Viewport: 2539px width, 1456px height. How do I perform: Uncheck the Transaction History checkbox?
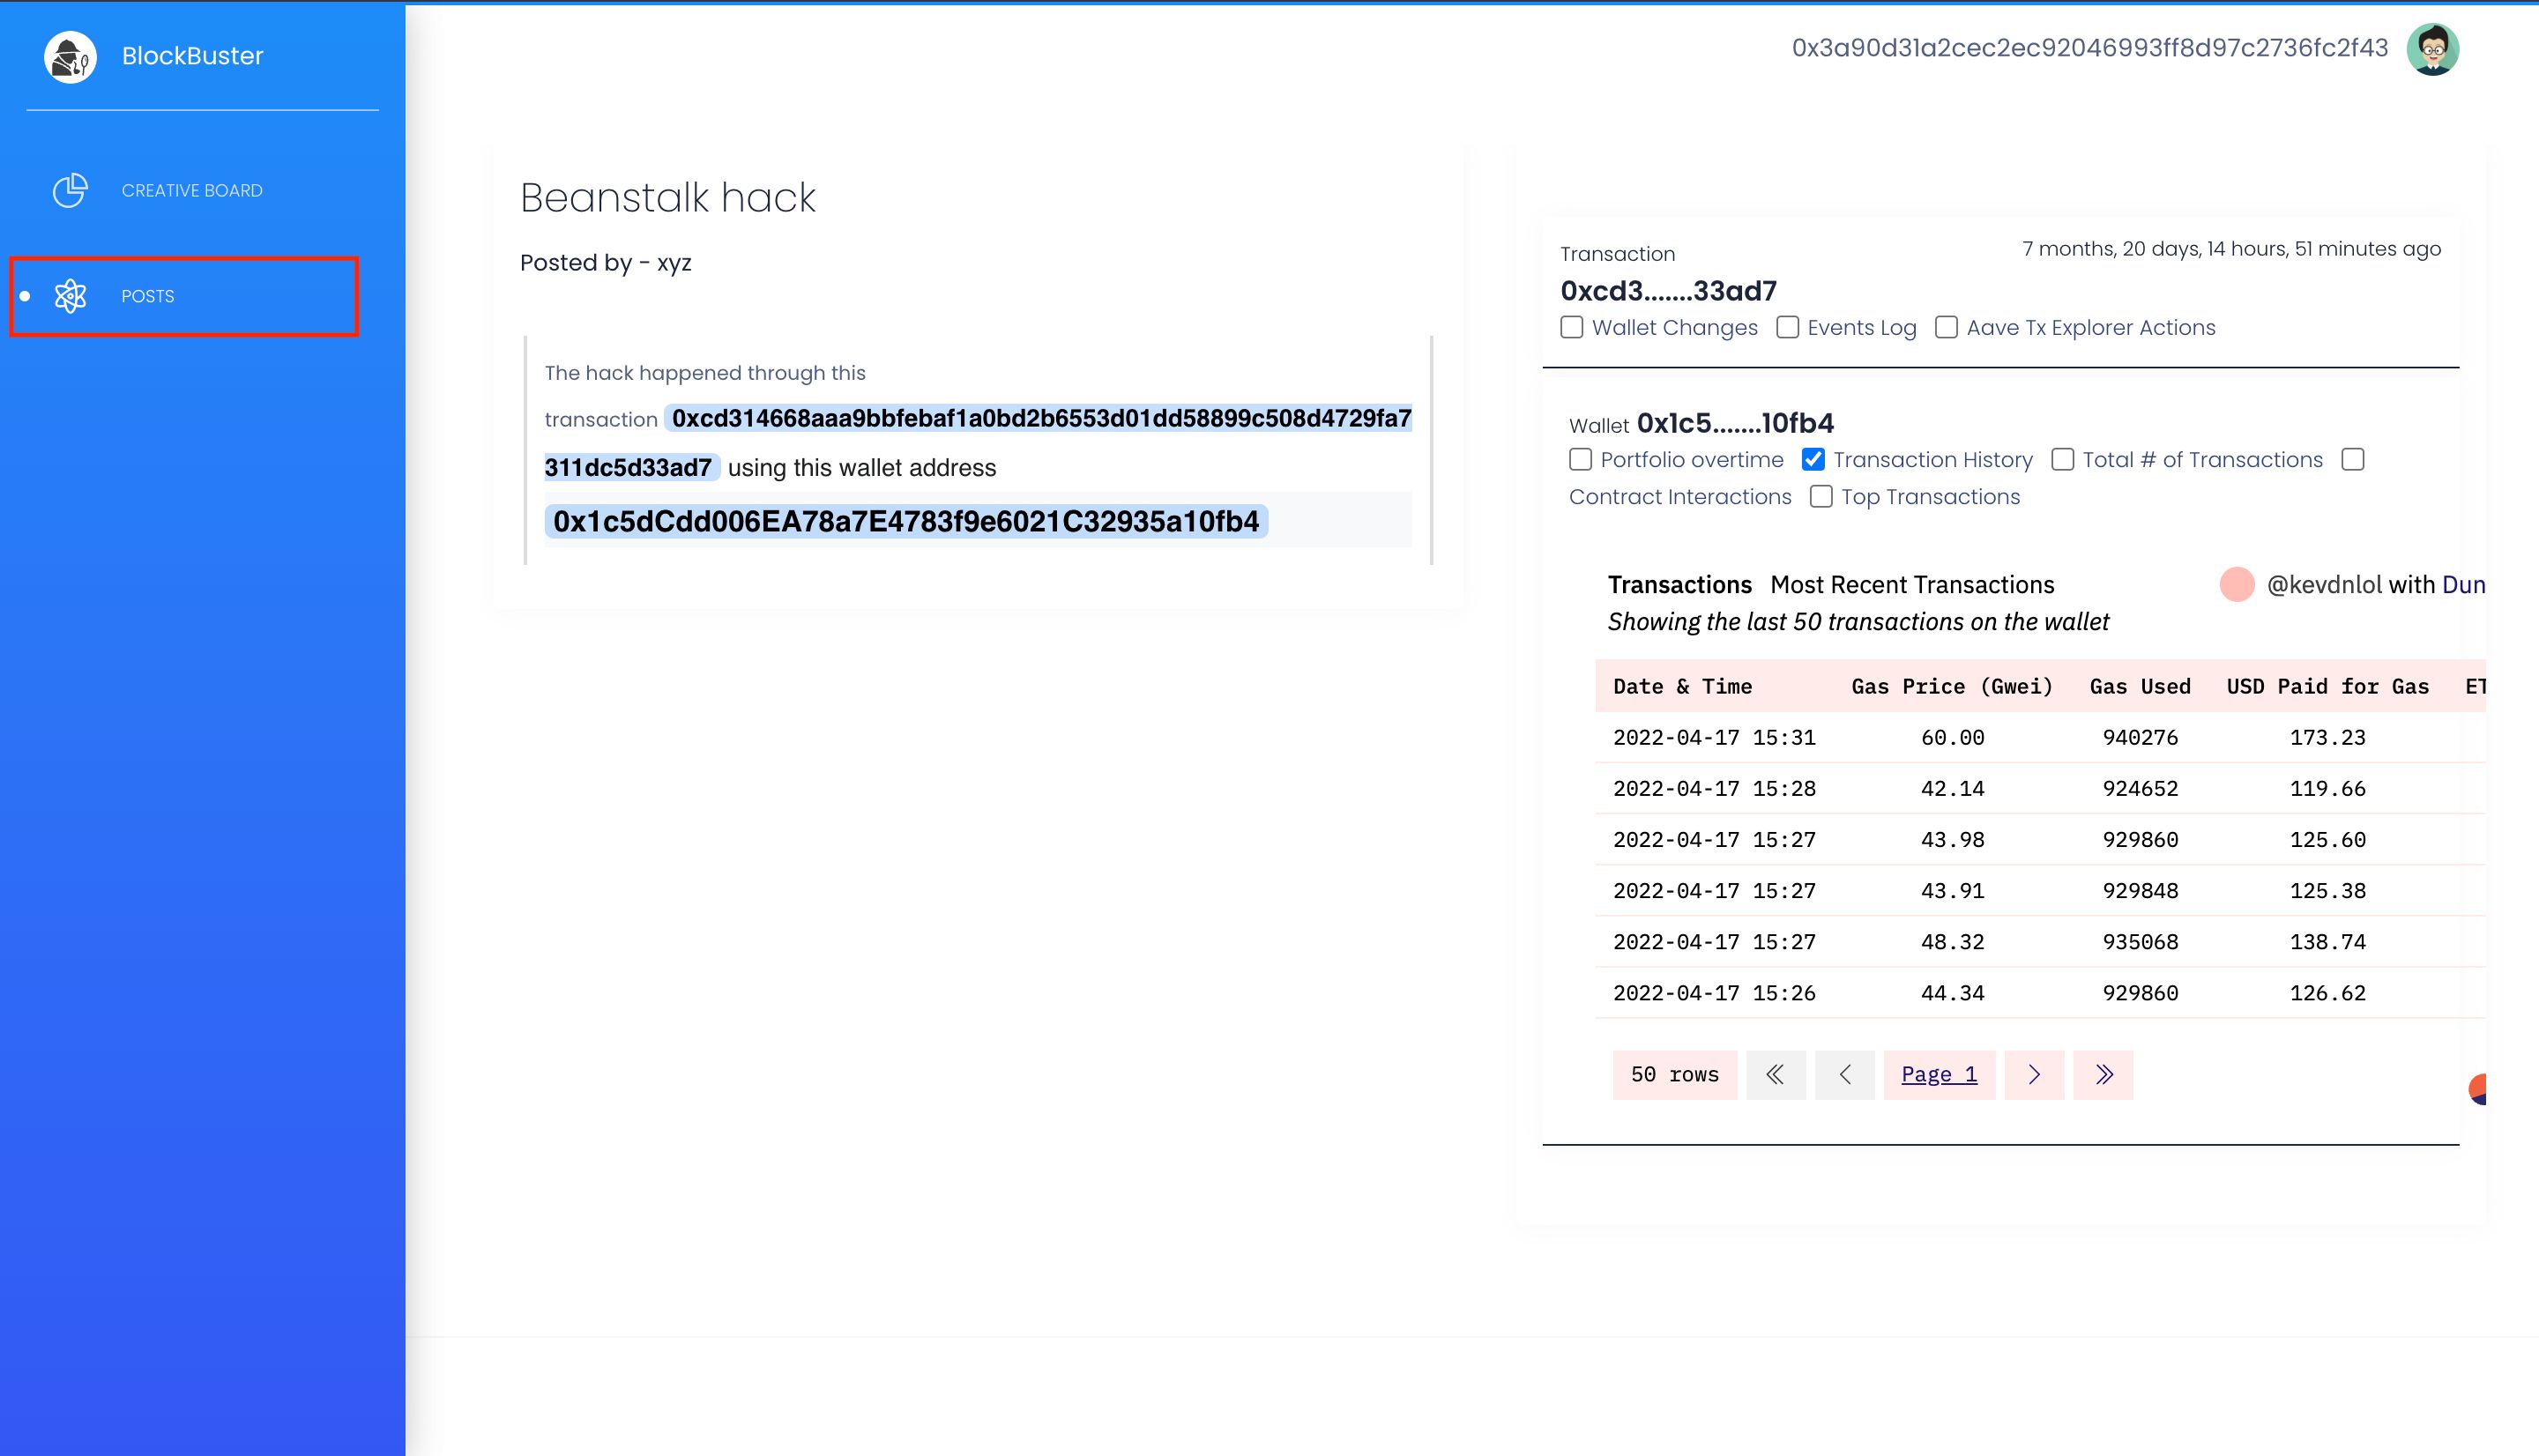tap(1813, 460)
